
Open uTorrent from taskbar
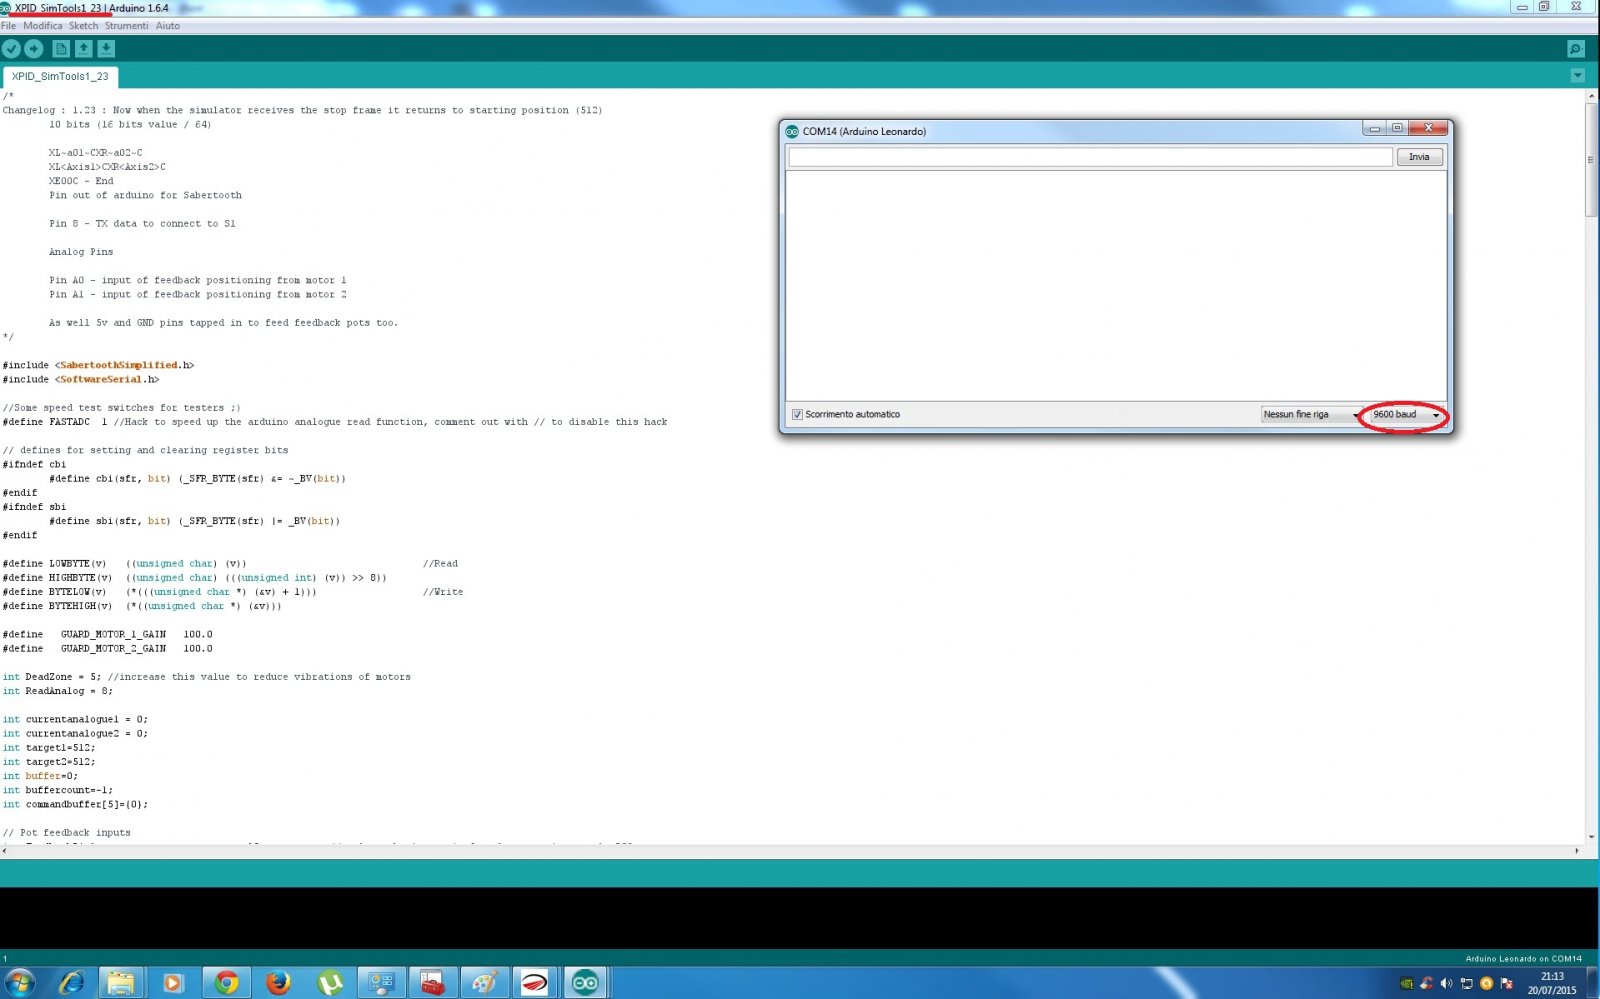(330, 983)
